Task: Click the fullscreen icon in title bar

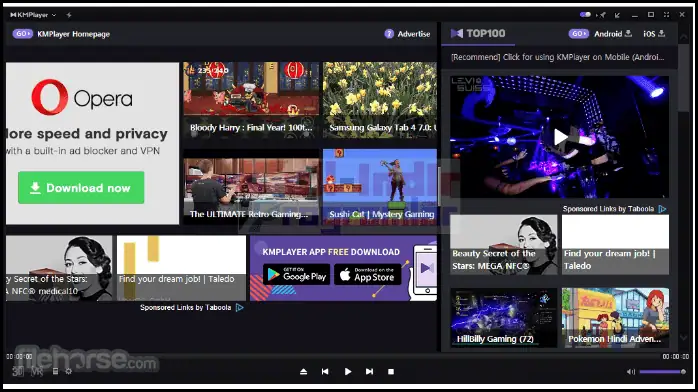Action: (666, 15)
